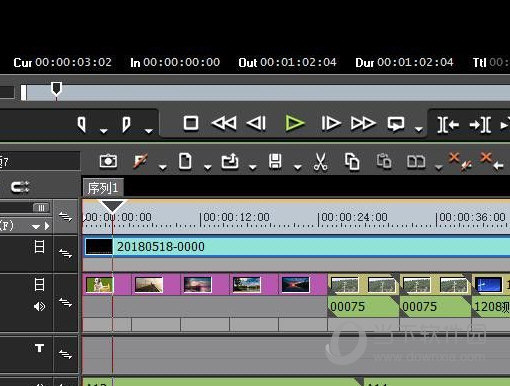
Task: Click the timeline scale right arrow
Action: click(x=47, y=226)
